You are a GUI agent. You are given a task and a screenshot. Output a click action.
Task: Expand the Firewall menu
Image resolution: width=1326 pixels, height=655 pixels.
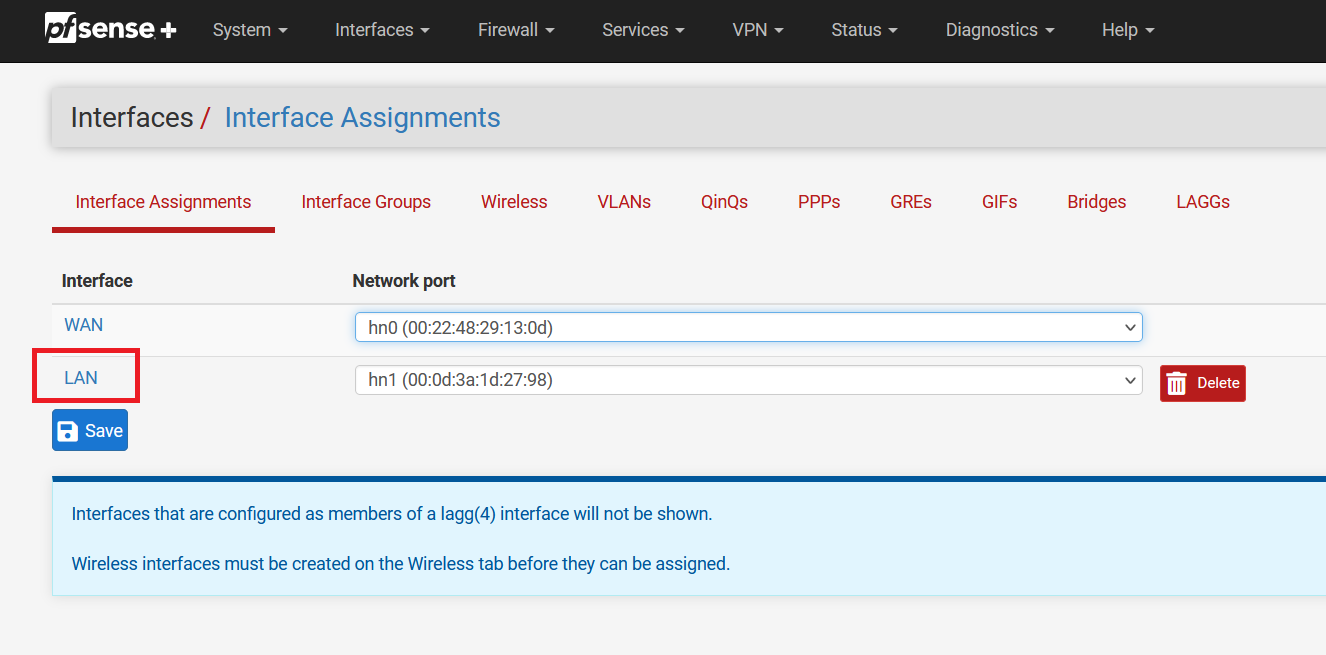point(515,30)
